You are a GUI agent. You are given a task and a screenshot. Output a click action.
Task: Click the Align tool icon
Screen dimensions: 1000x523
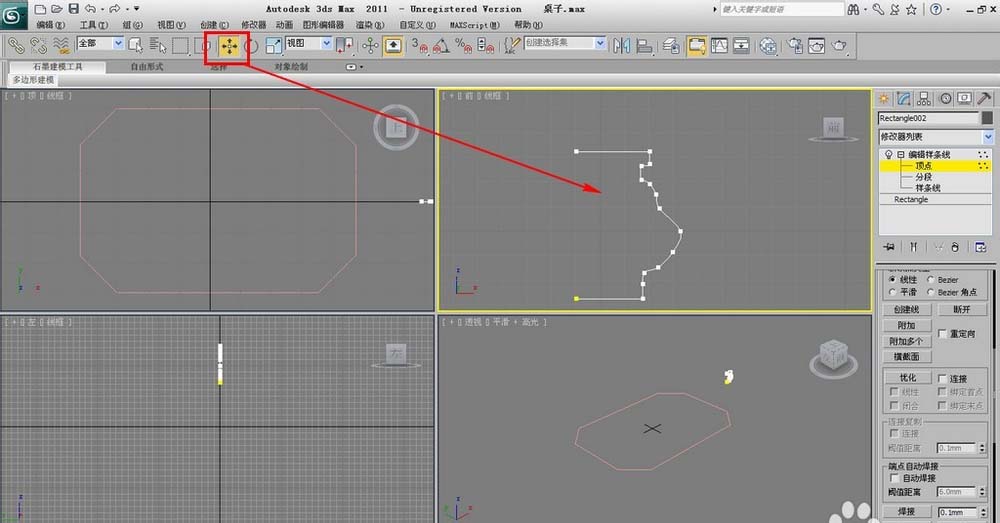645,45
